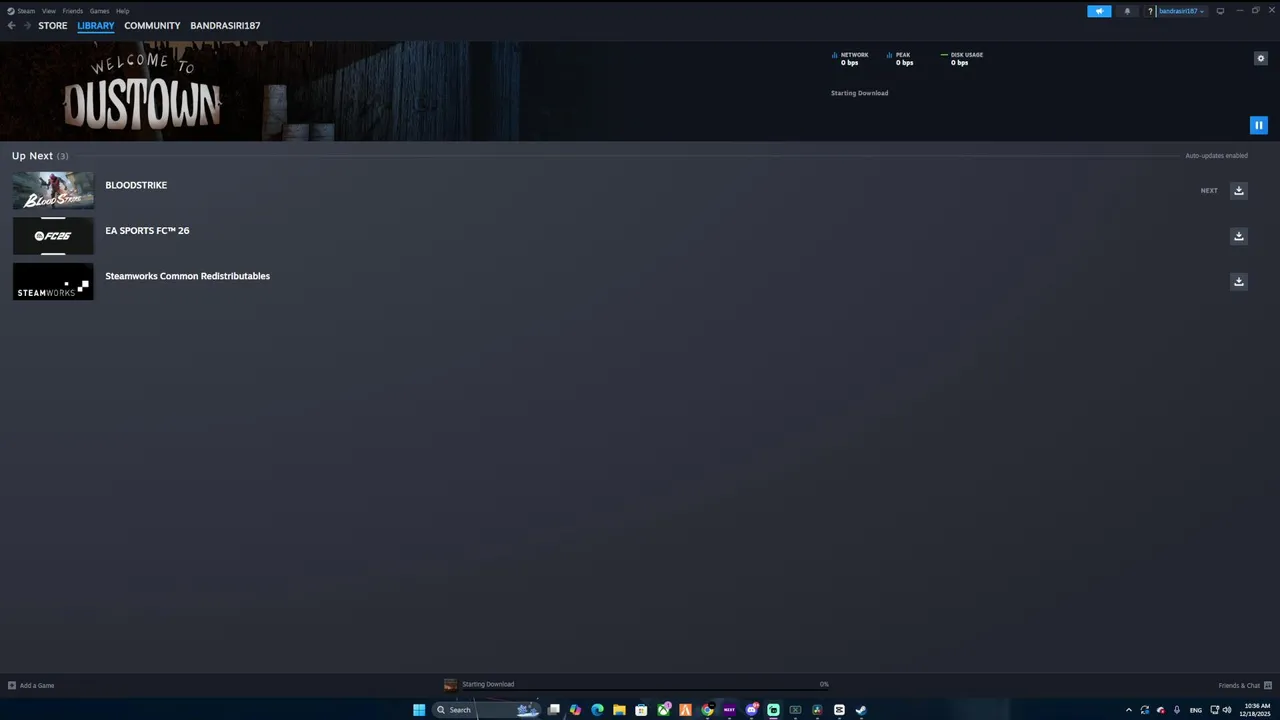Image resolution: width=1280 pixels, height=720 pixels.
Task: Click the BLOODSTRIKE game thumbnail
Action: pyautogui.click(x=53, y=190)
